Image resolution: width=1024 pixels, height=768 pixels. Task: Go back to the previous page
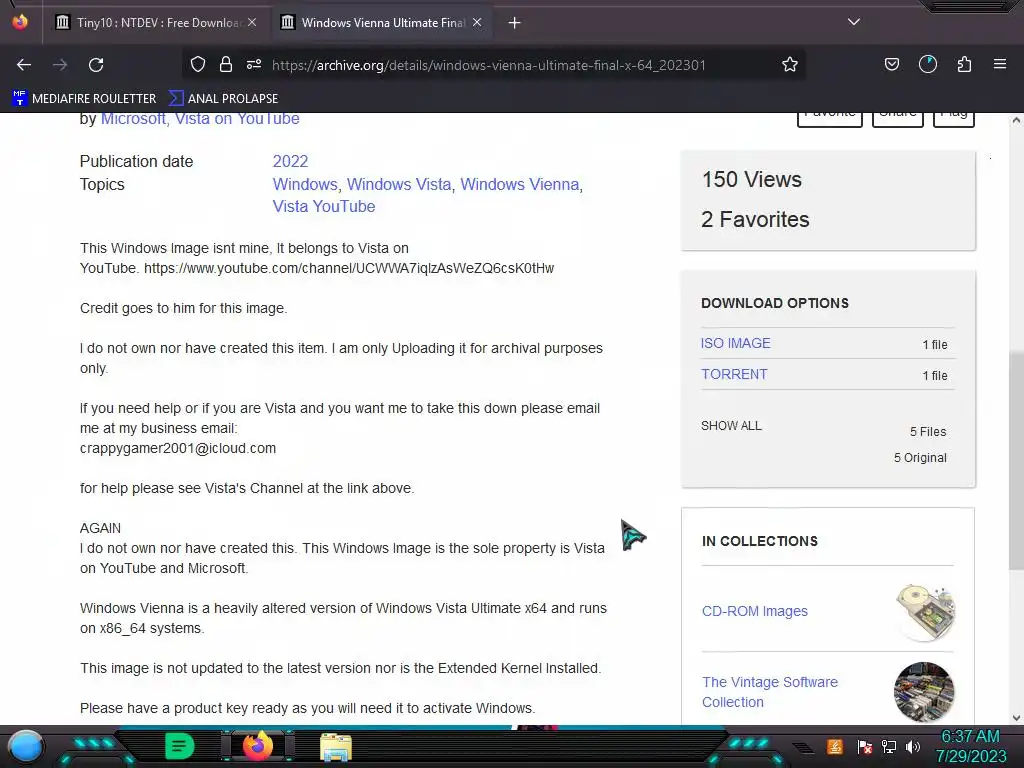pos(24,65)
